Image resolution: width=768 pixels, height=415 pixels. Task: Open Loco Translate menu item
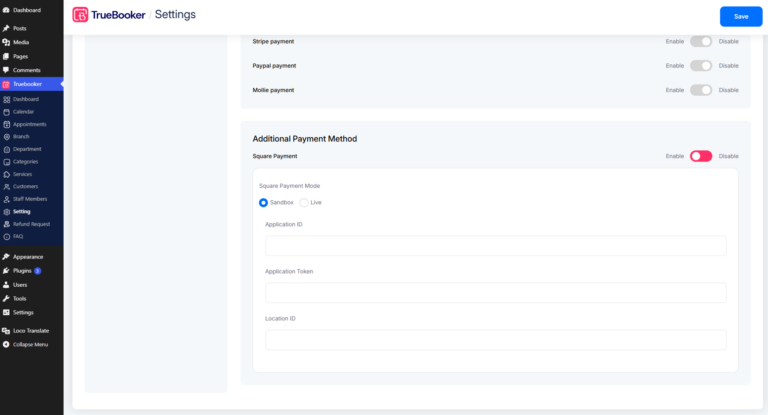pyautogui.click(x=31, y=331)
